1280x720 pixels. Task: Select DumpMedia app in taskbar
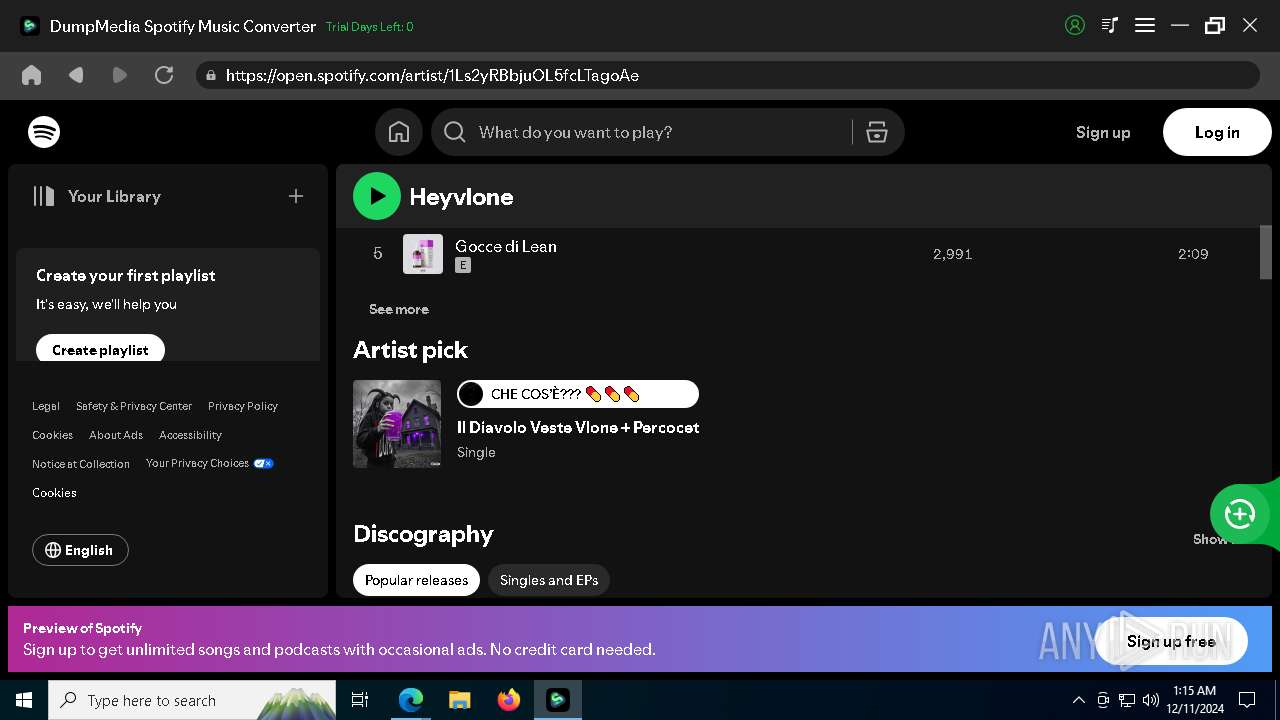pos(558,700)
